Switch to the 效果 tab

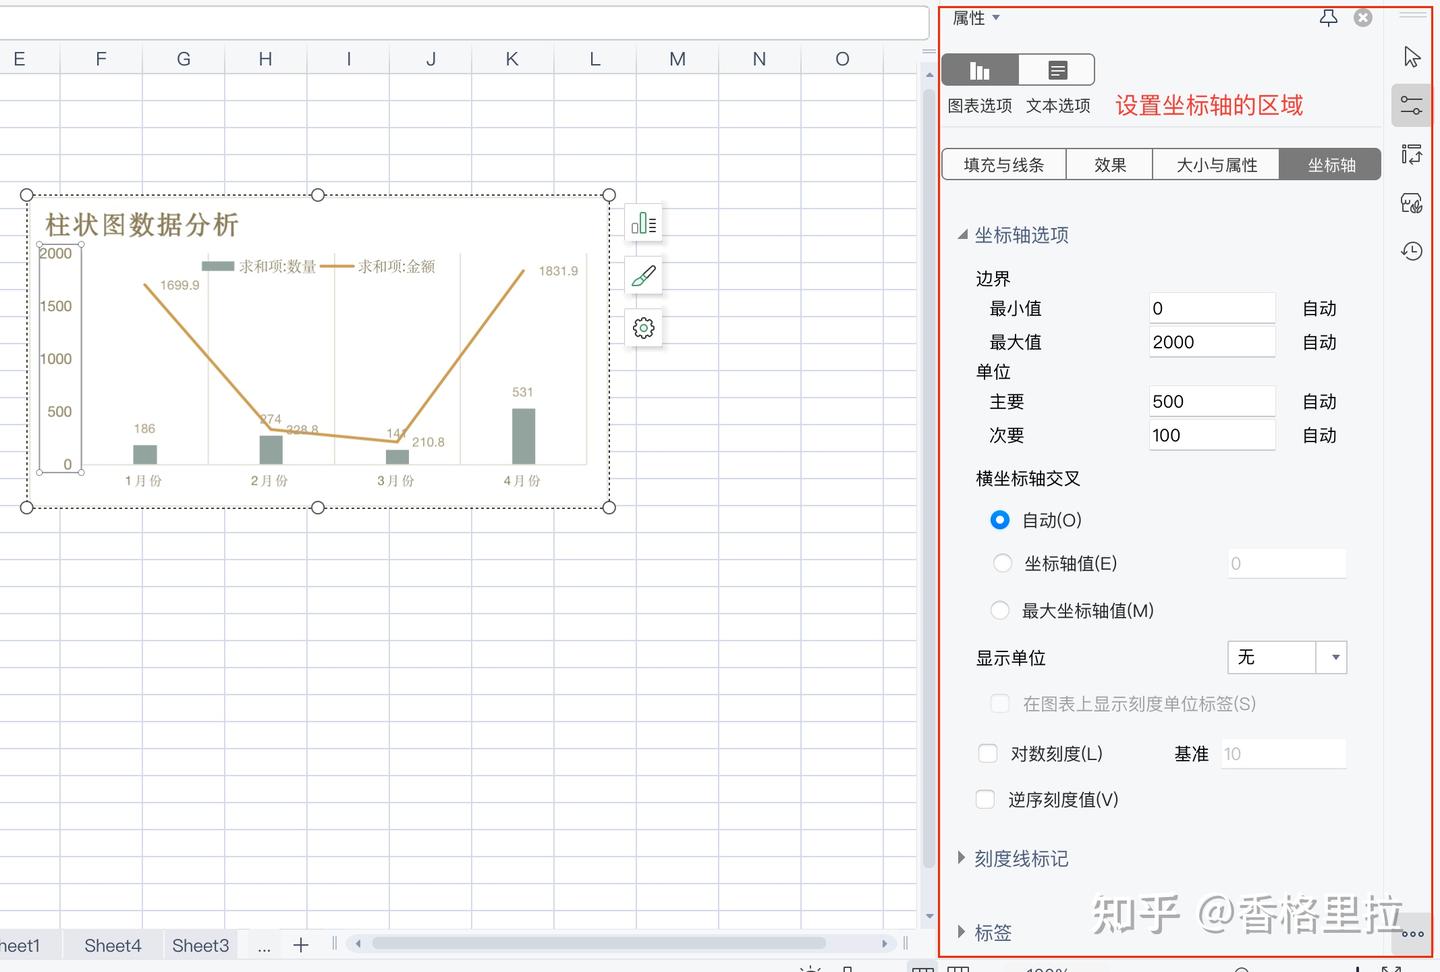coord(1110,165)
